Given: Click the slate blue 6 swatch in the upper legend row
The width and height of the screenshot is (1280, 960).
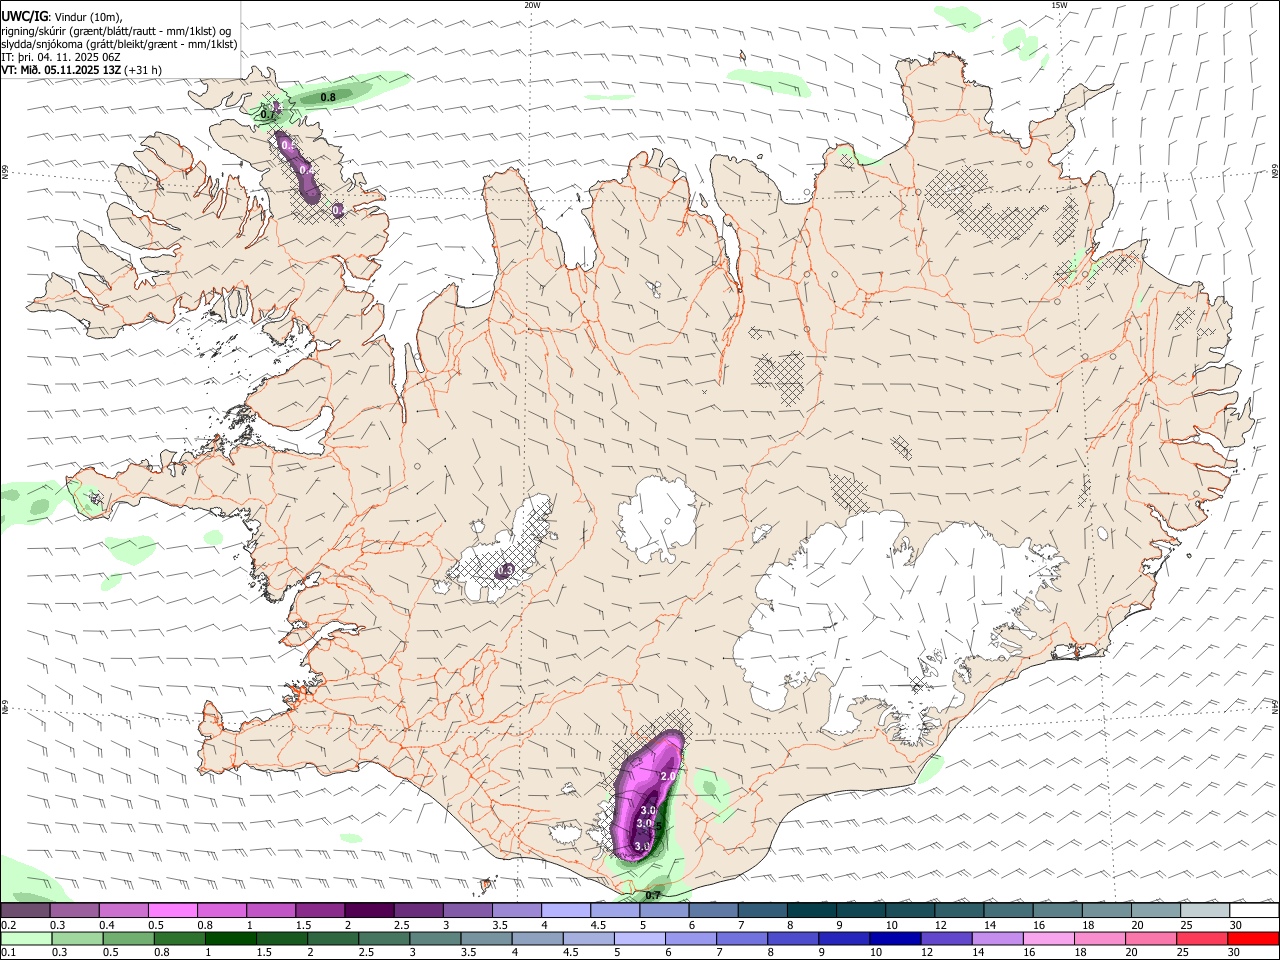Looking at the screenshot, I should (x=714, y=910).
